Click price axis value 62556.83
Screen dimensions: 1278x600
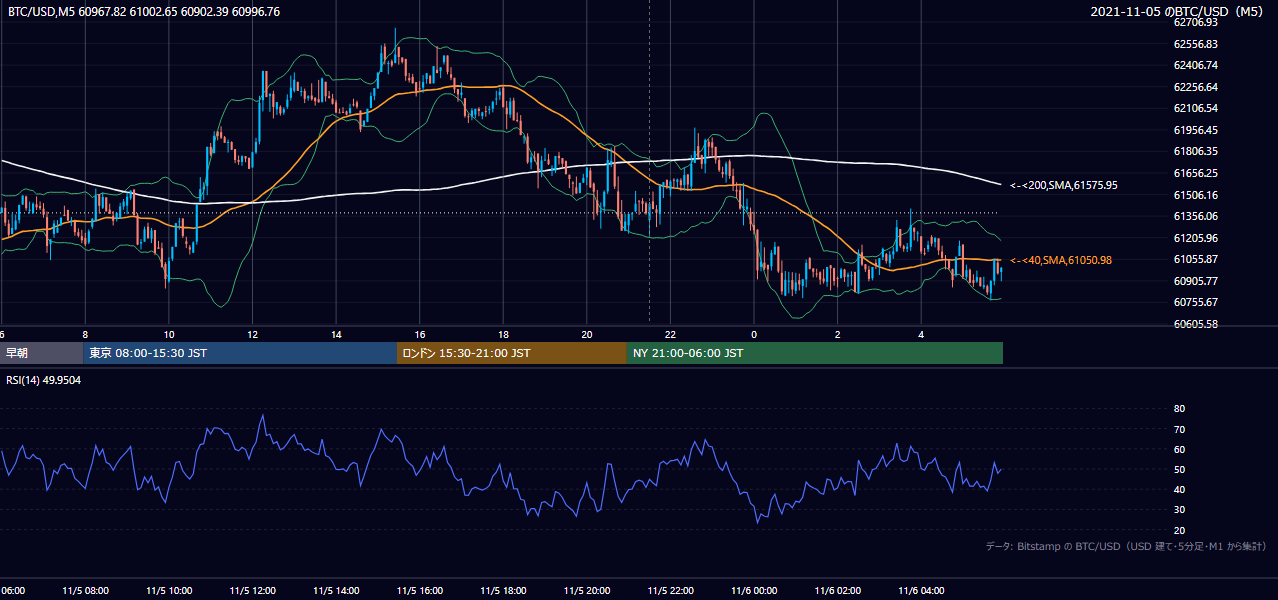1195,44
